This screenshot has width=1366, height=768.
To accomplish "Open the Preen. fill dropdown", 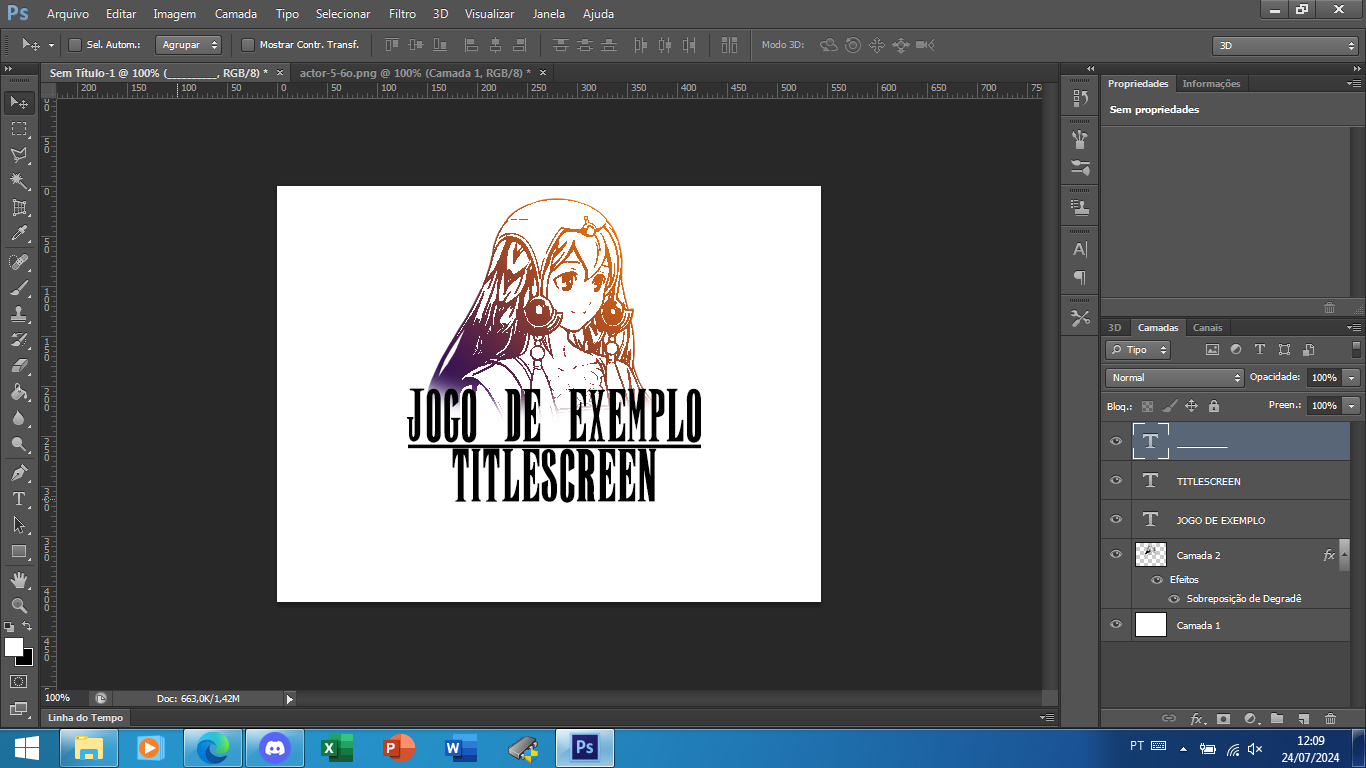I will [1352, 406].
